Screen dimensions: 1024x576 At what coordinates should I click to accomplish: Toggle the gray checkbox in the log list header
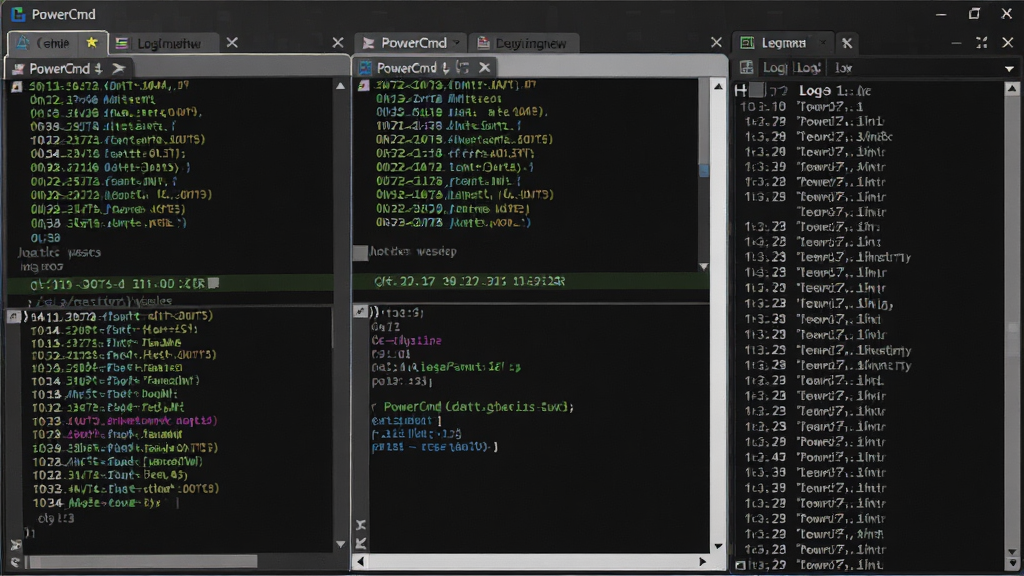tap(757, 90)
